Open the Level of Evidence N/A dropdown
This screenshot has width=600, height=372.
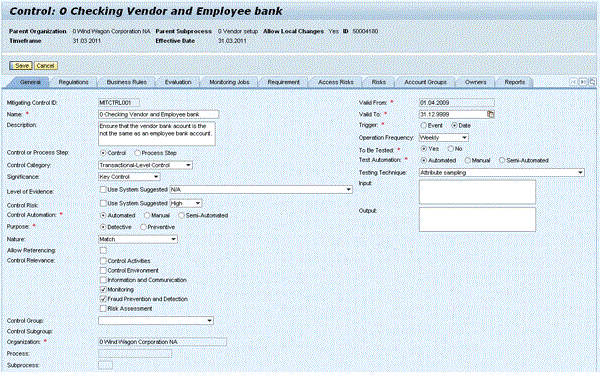261,189
